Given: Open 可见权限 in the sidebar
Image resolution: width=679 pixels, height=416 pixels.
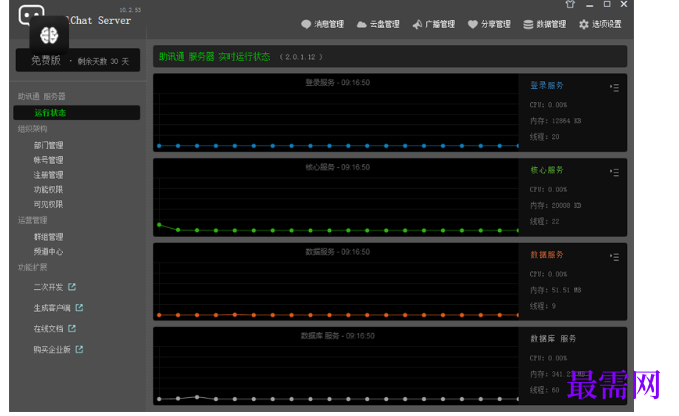Looking at the screenshot, I should (x=48, y=204).
